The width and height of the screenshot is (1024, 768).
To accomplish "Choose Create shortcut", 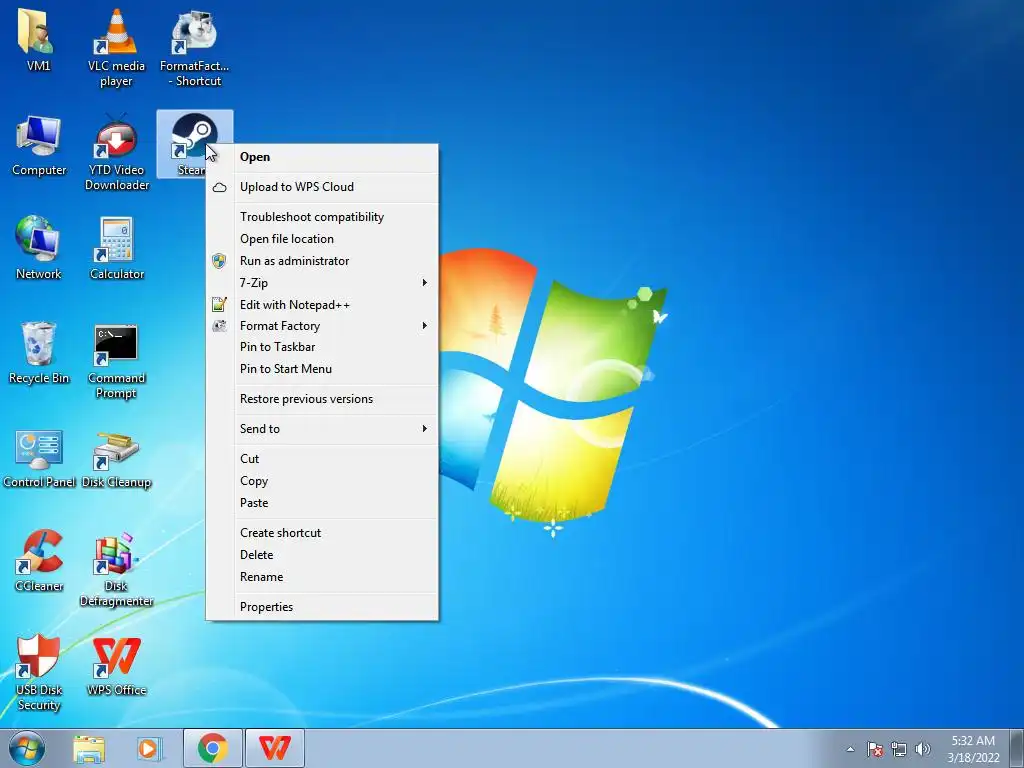I will coord(323,533).
